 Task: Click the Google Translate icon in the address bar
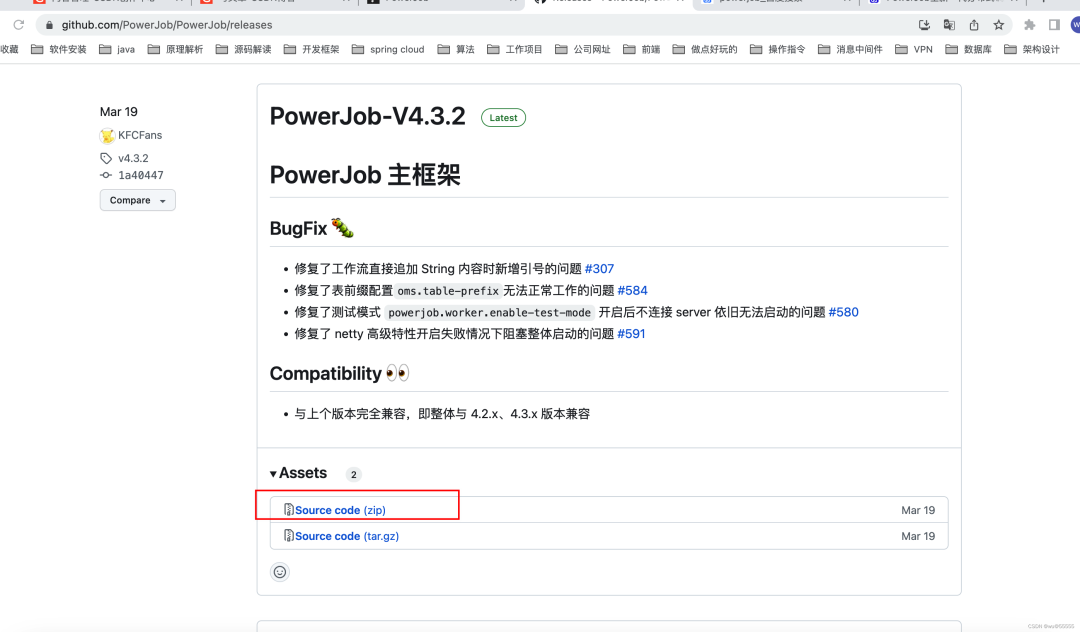pyautogui.click(x=949, y=24)
